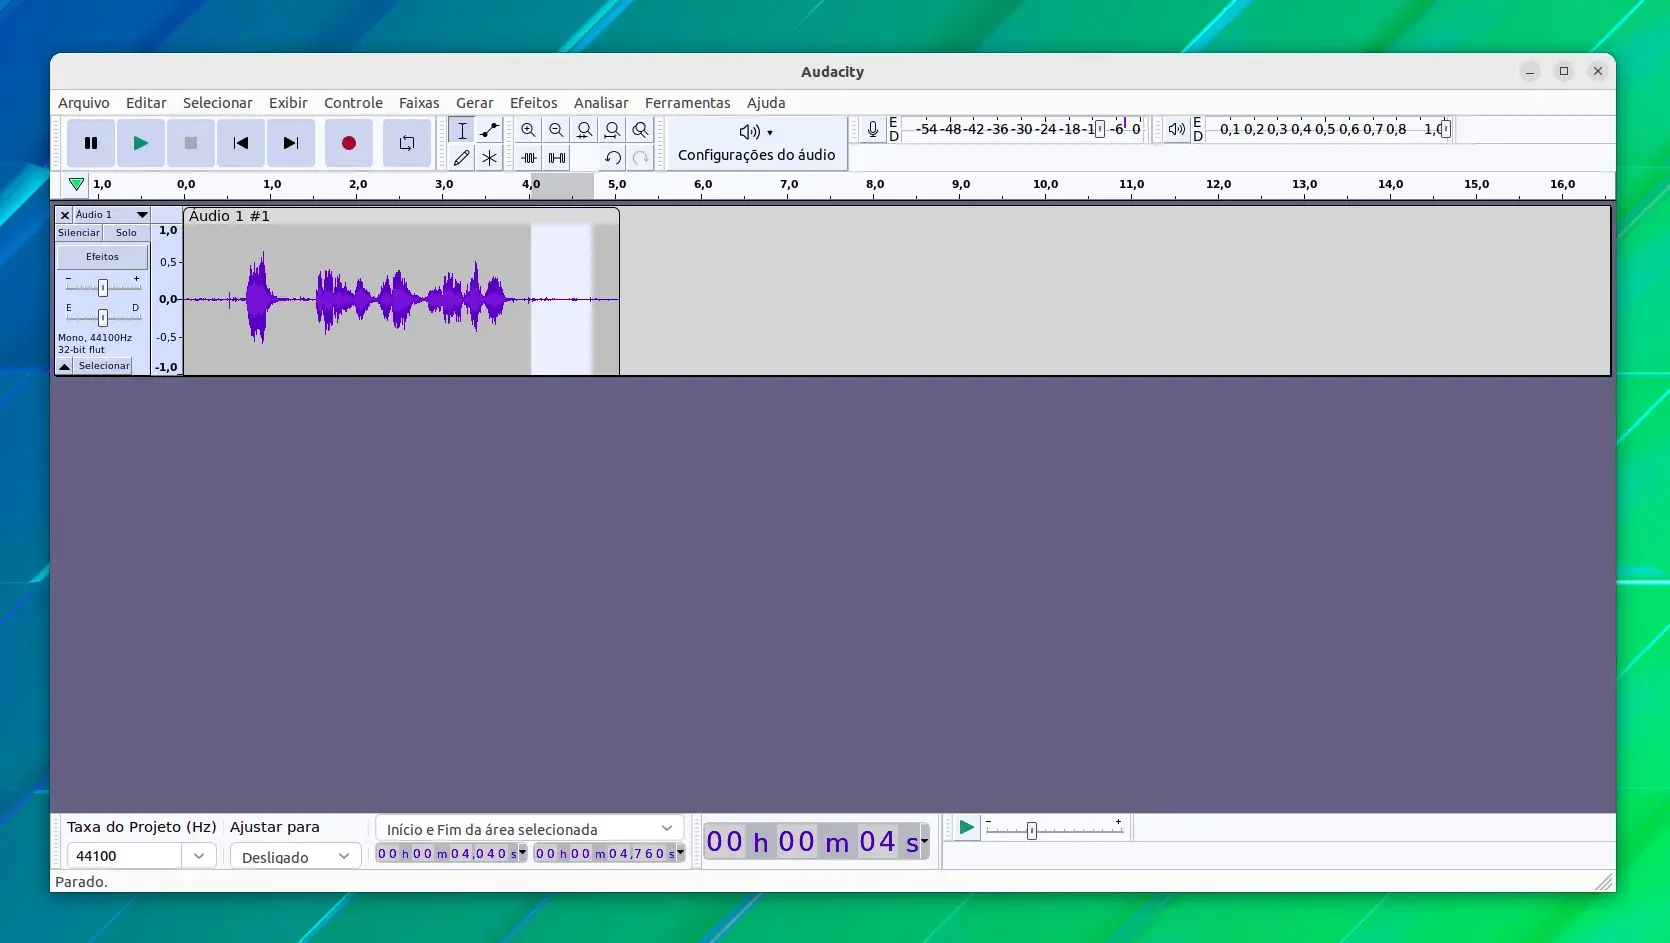Screen dimensions: 1670x943
Task: Click the Redo arrow icon
Action: (x=641, y=157)
